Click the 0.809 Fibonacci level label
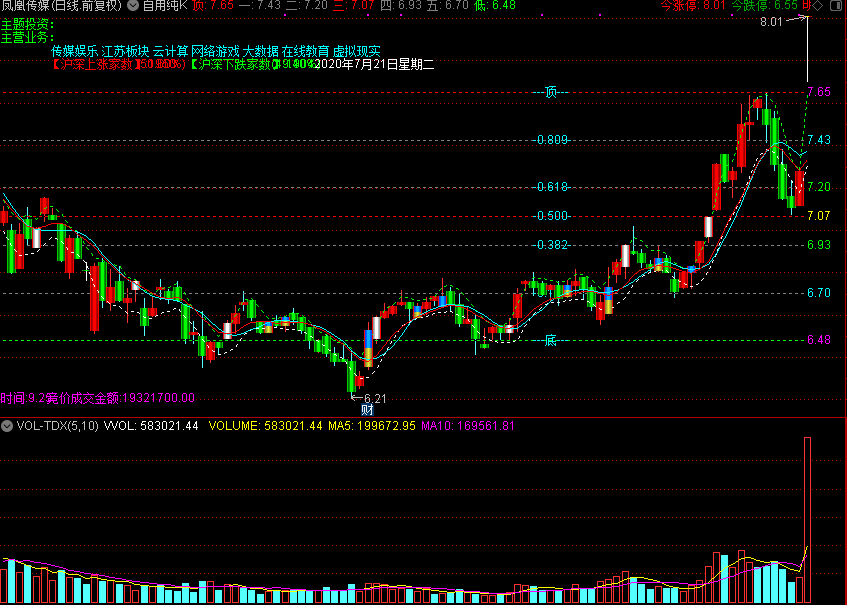 [x=553, y=140]
